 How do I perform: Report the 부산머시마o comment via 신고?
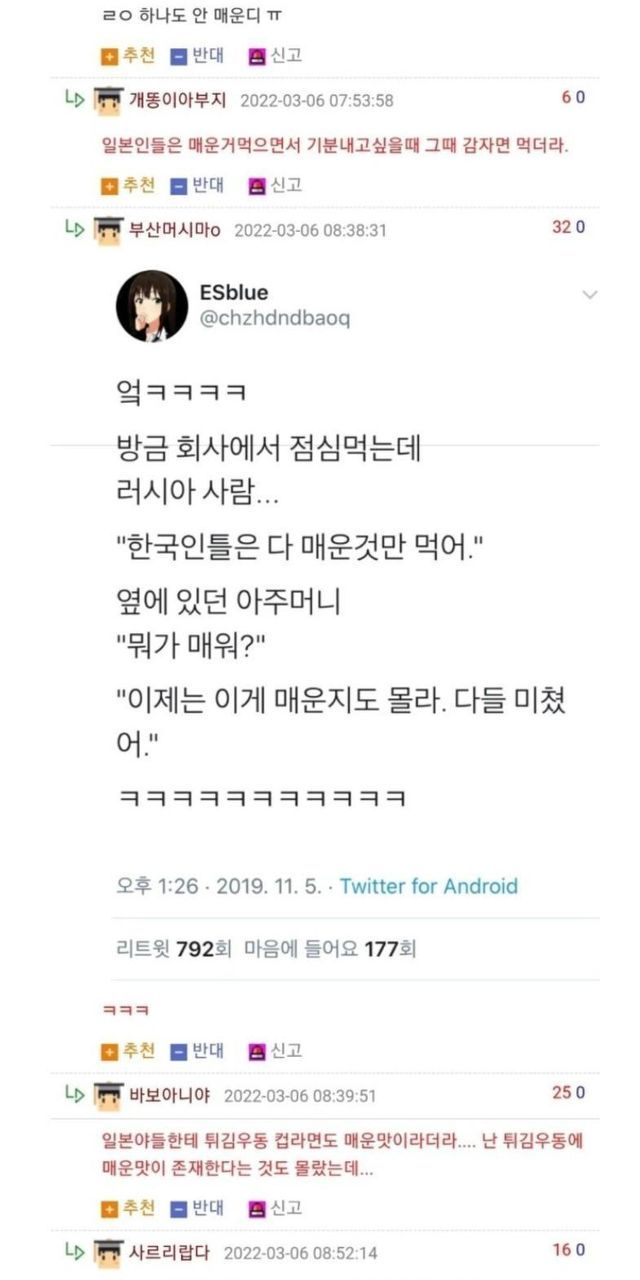pyautogui.click(x=275, y=1051)
